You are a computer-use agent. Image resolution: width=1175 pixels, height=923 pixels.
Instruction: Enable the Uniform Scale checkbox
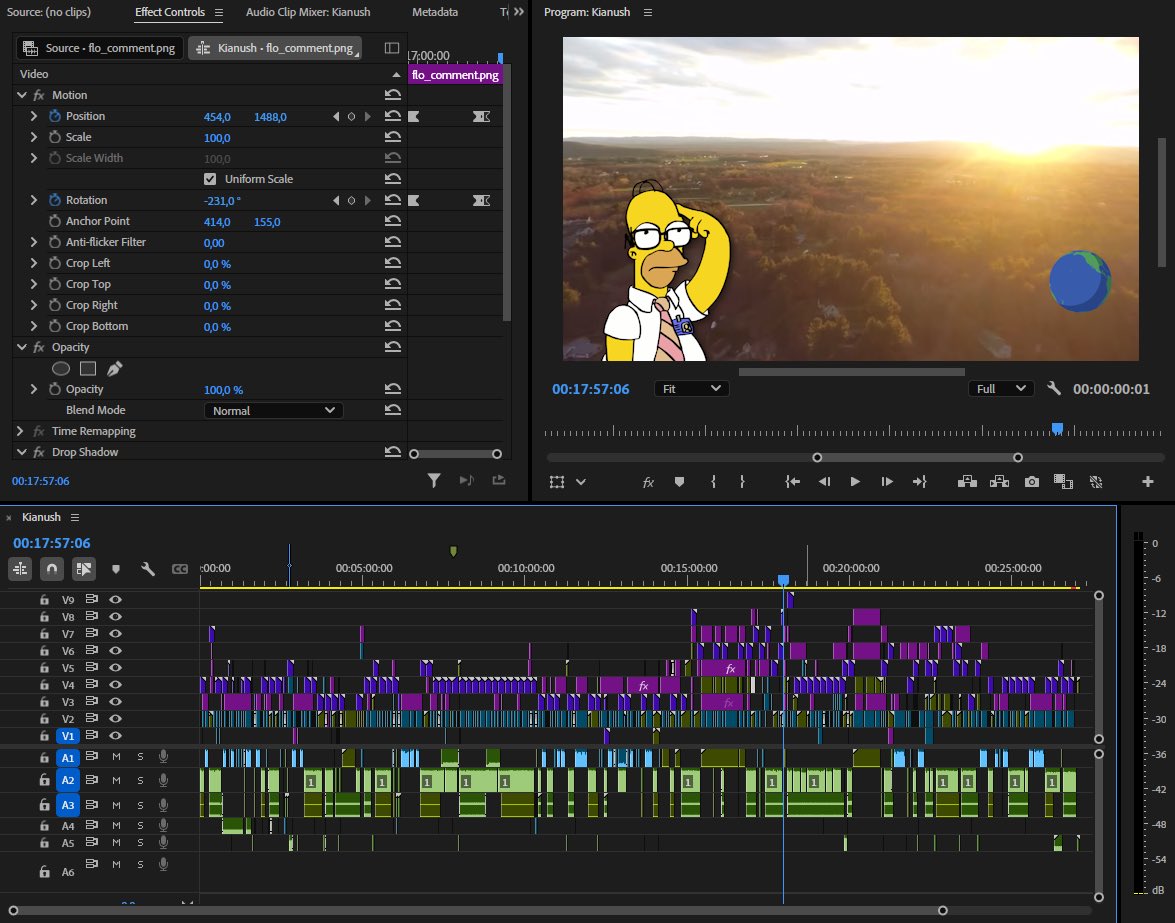tap(209, 178)
